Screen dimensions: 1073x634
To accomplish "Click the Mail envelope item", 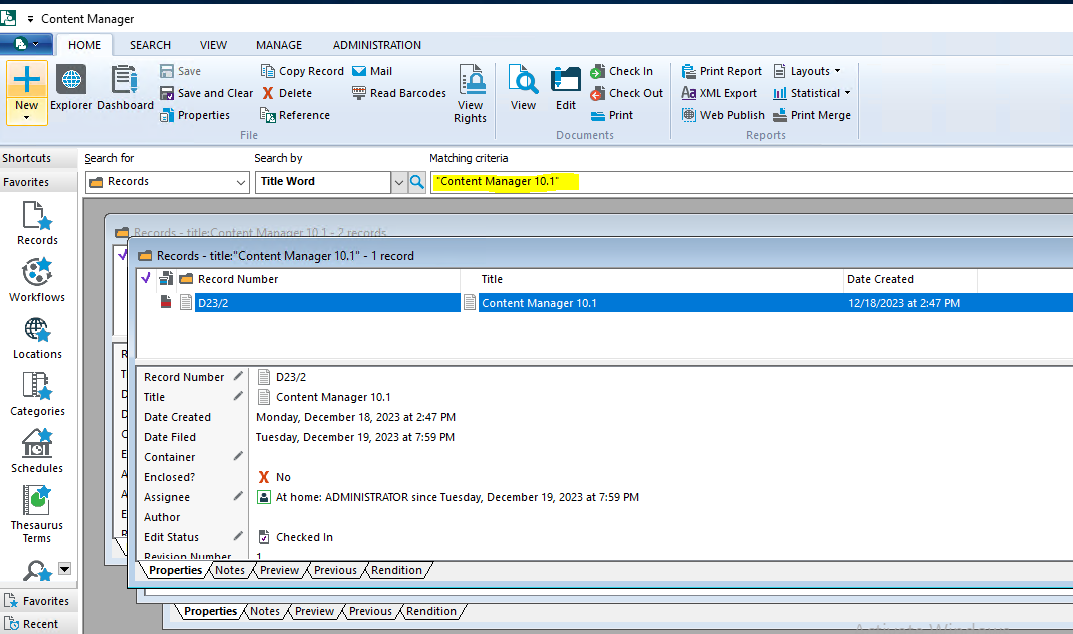I will (372, 71).
